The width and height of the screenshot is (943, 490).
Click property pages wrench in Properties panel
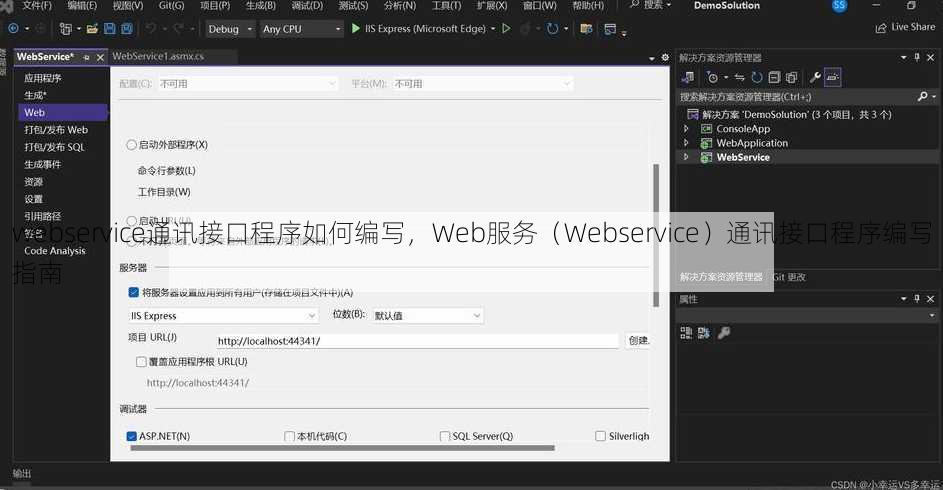(x=724, y=332)
